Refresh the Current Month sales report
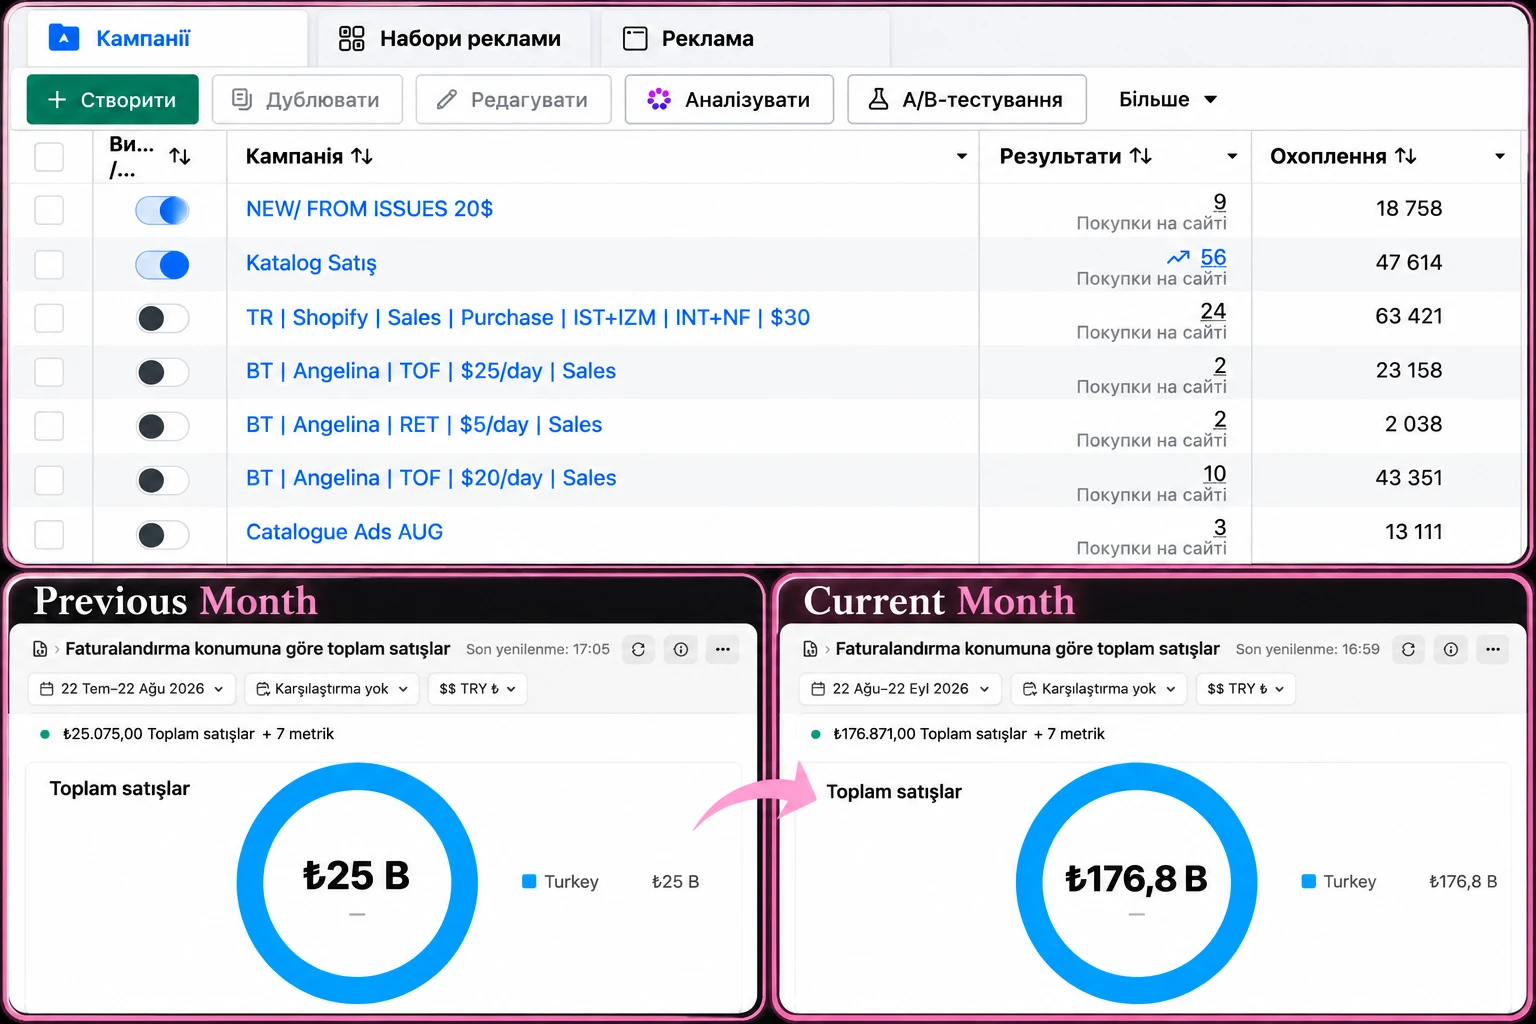The image size is (1536, 1024). point(1408,649)
